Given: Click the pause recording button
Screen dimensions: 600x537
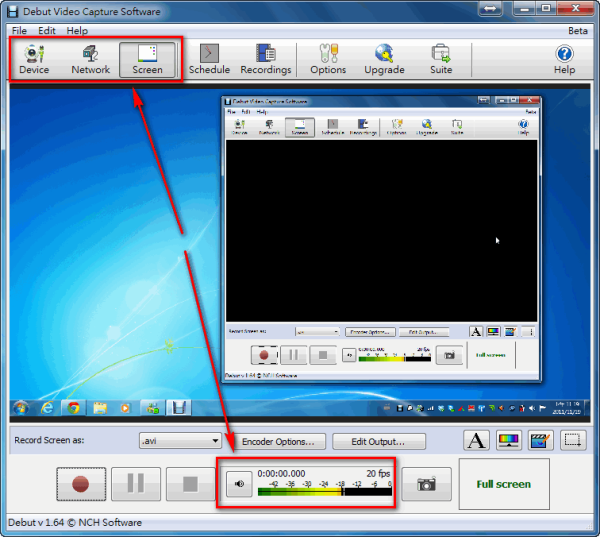Looking at the screenshot, I should click(x=136, y=484).
